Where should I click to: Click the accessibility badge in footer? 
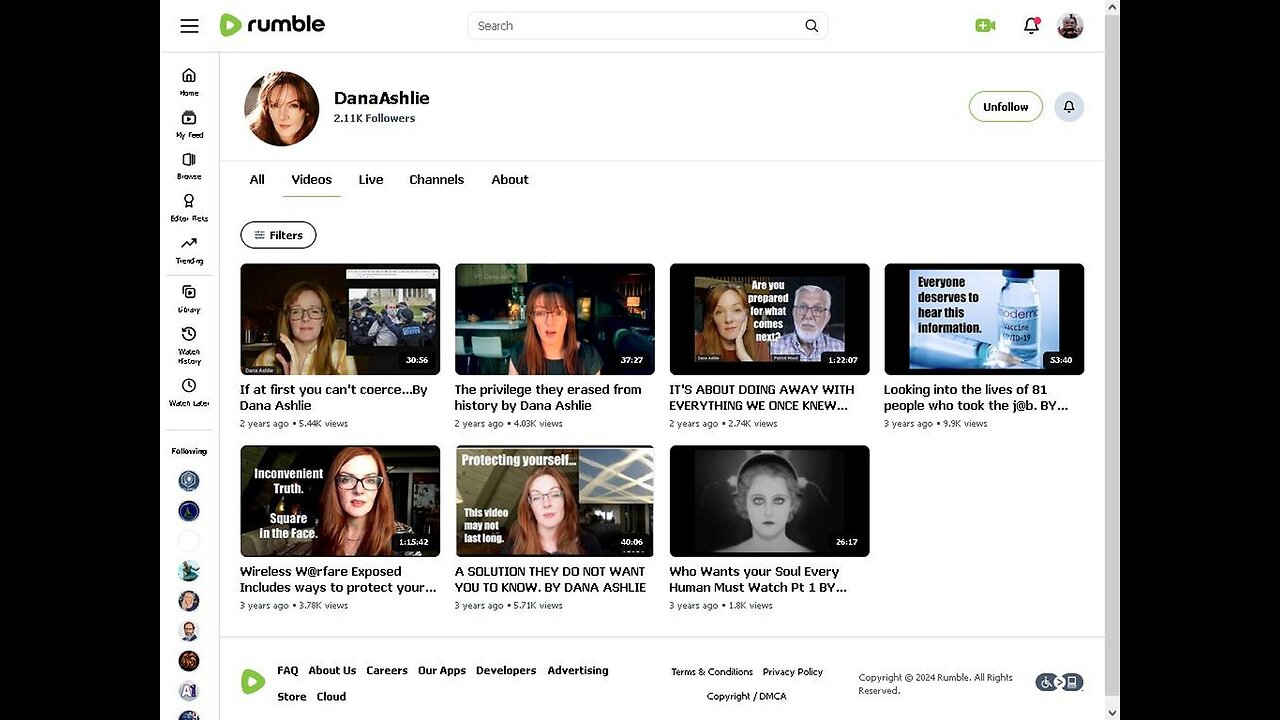(1059, 682)
